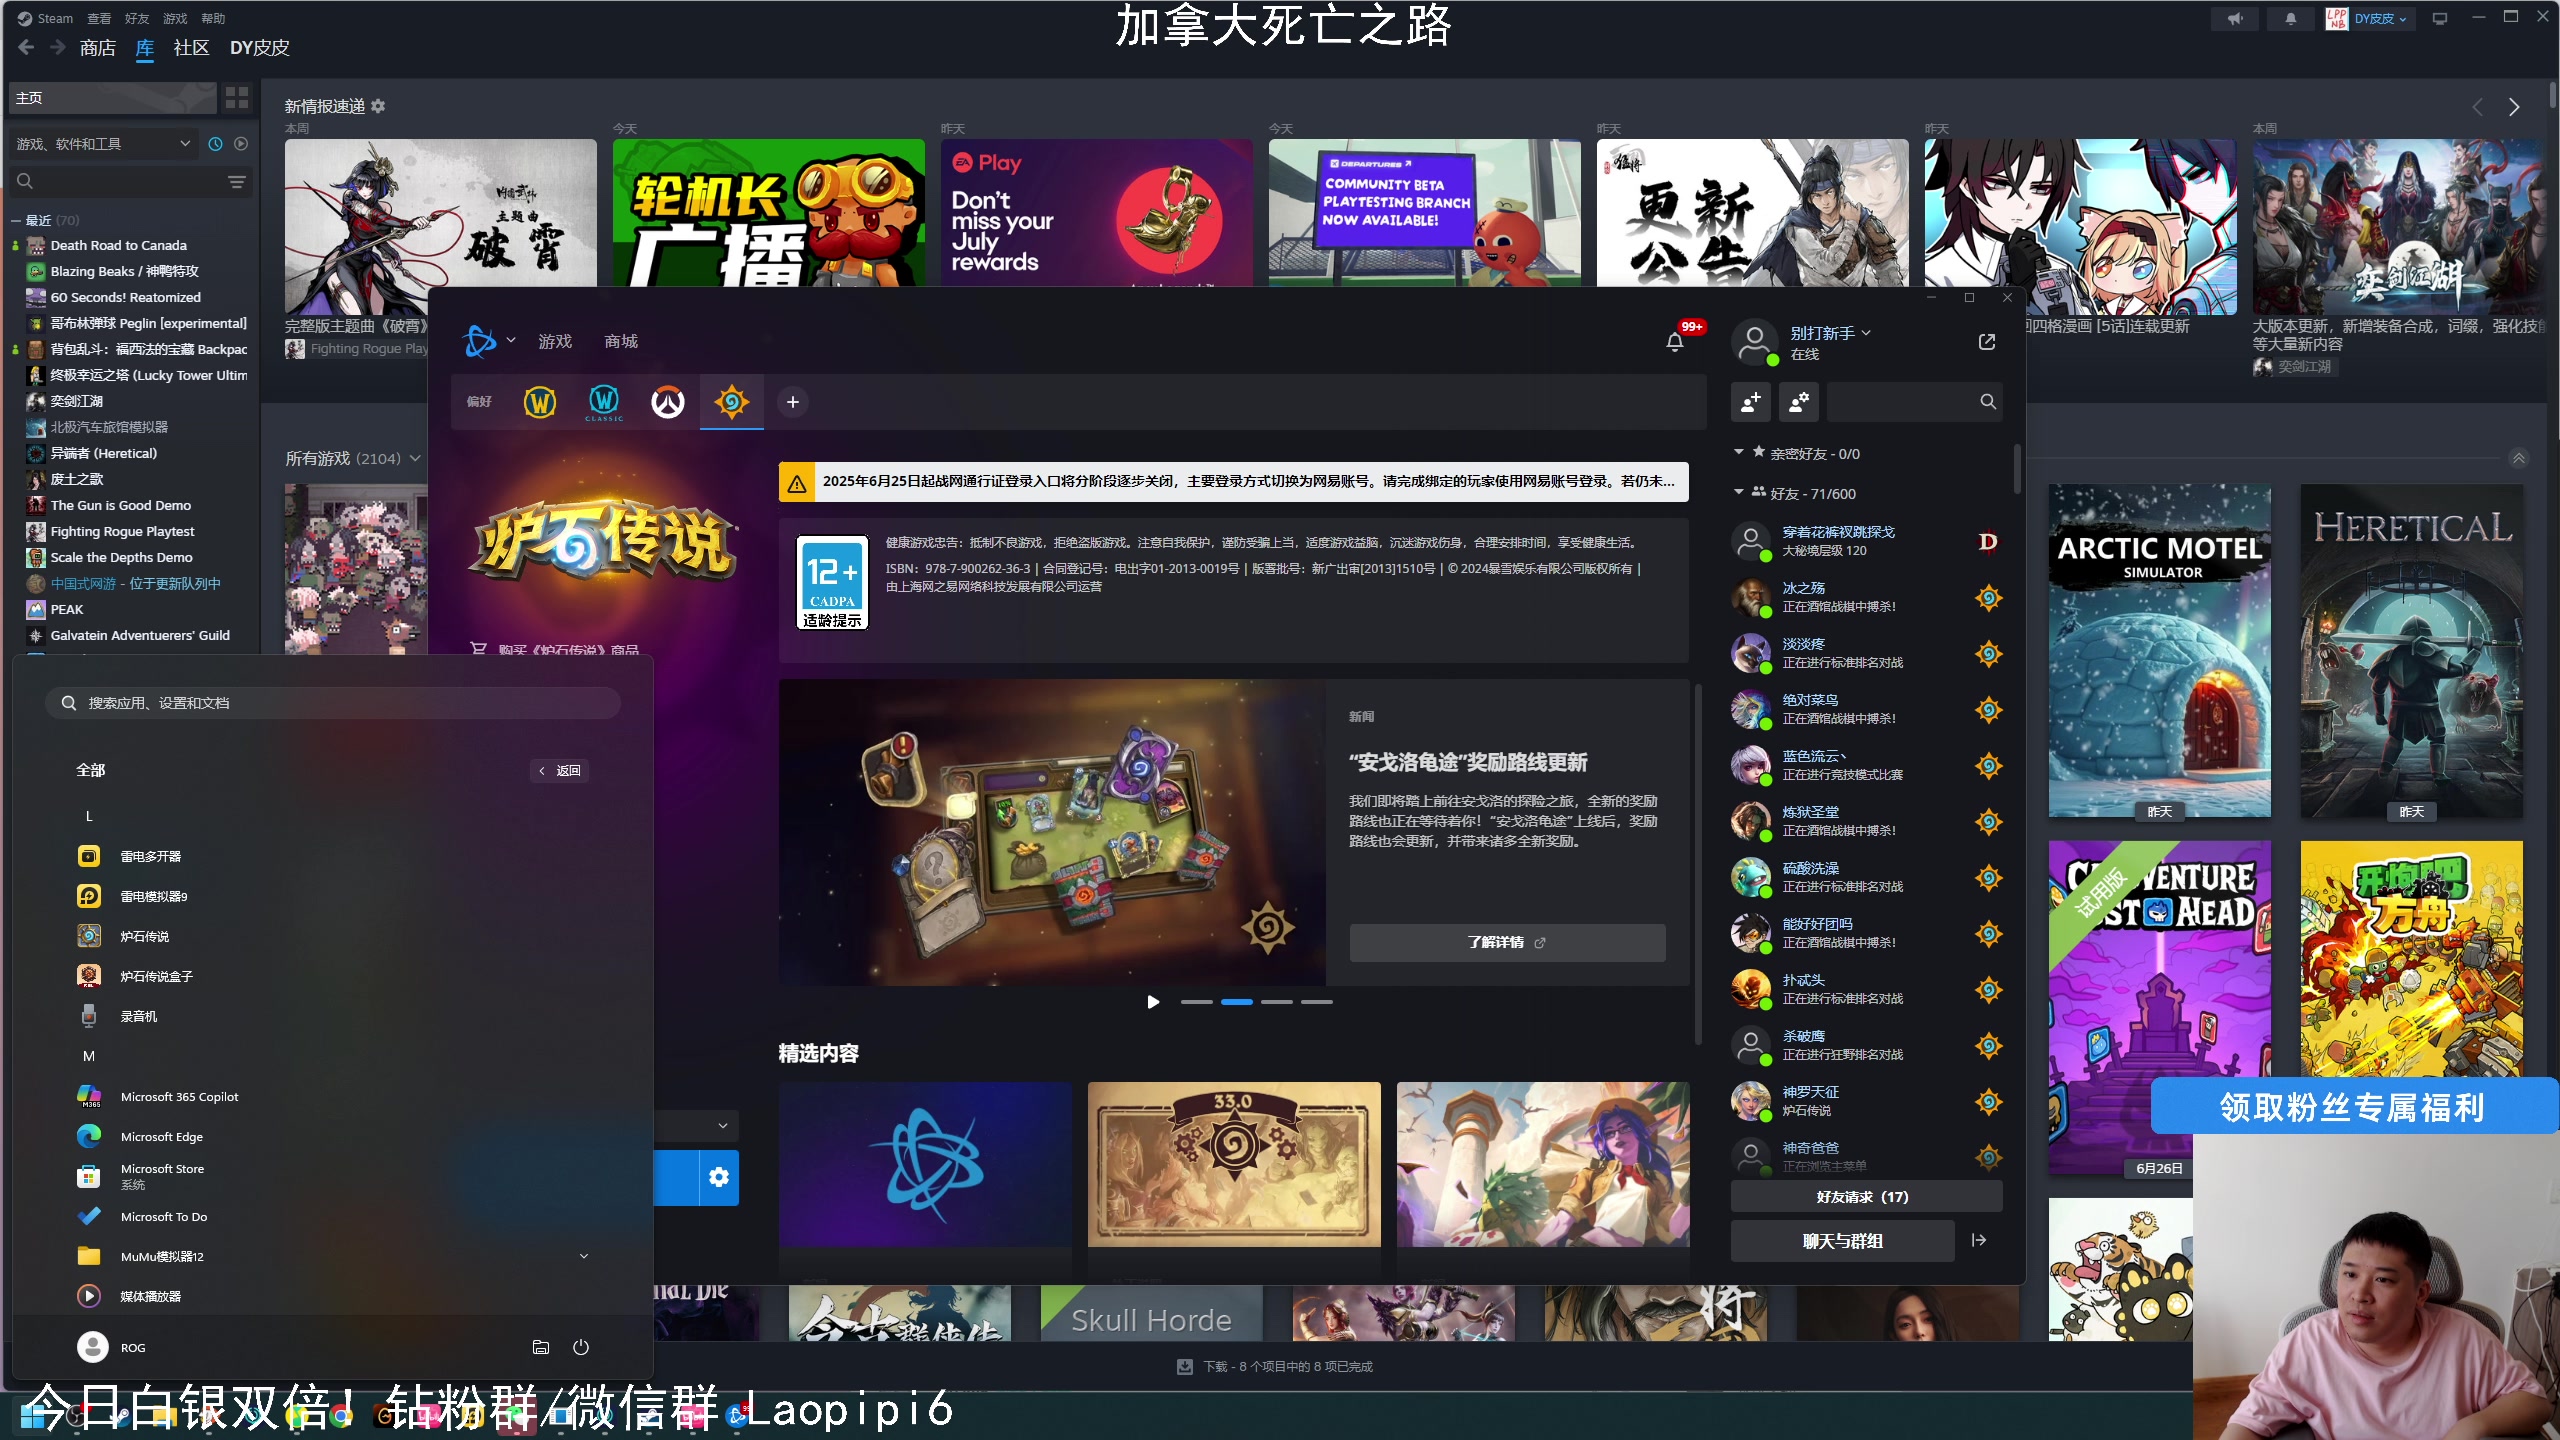Toggle Steam ready-to-play filter icon

click(241, 144)
